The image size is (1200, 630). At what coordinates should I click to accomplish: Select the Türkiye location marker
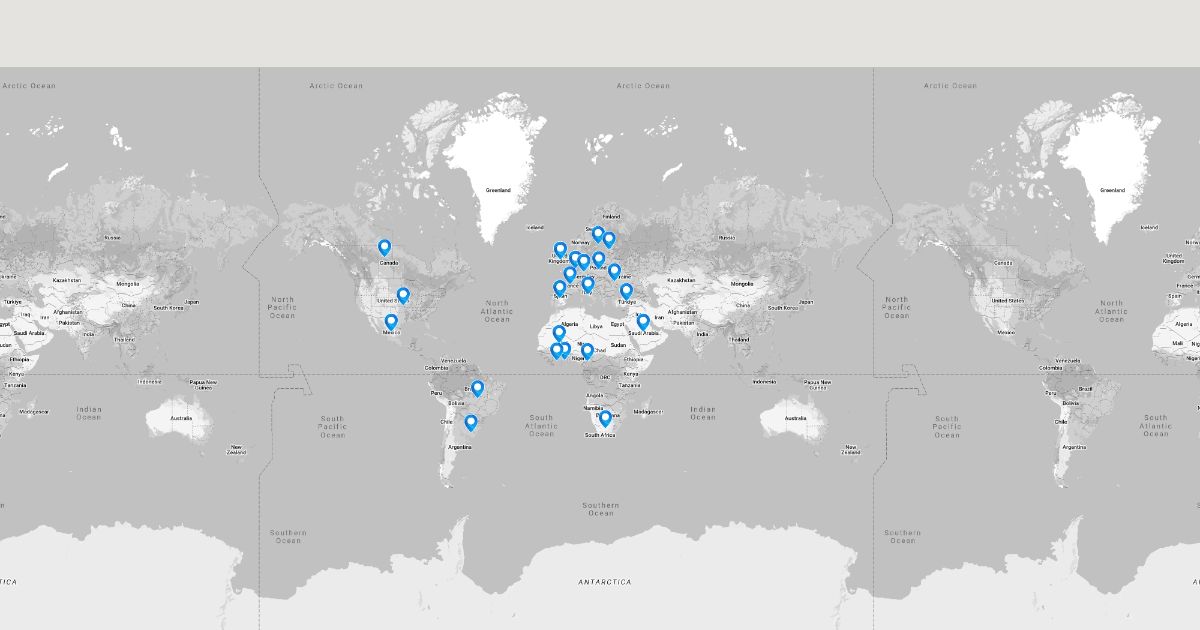(x=626, y=291)
